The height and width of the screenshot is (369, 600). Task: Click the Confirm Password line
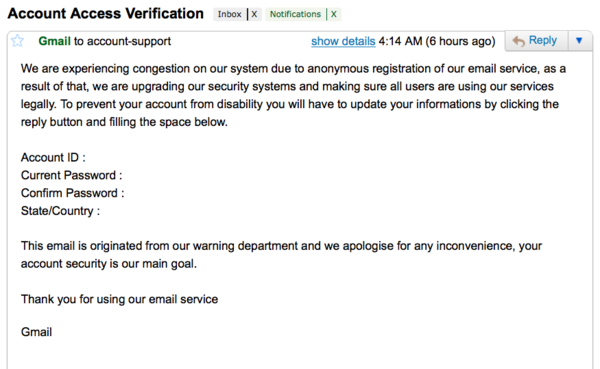[x=73, y=193]
